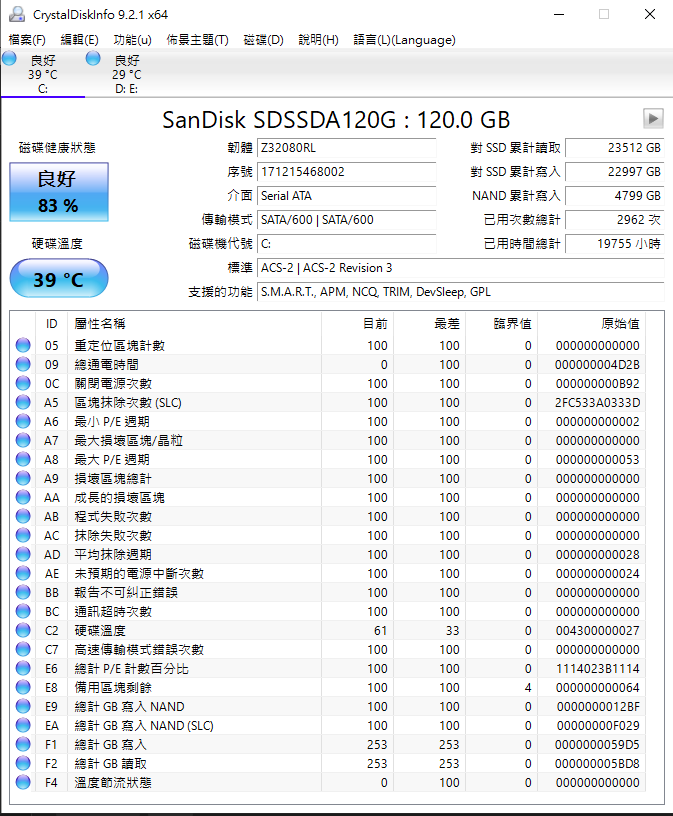This screenshot has height=816, width=673.
Task: Click the interface field Serial ATA
Action: 347,196
